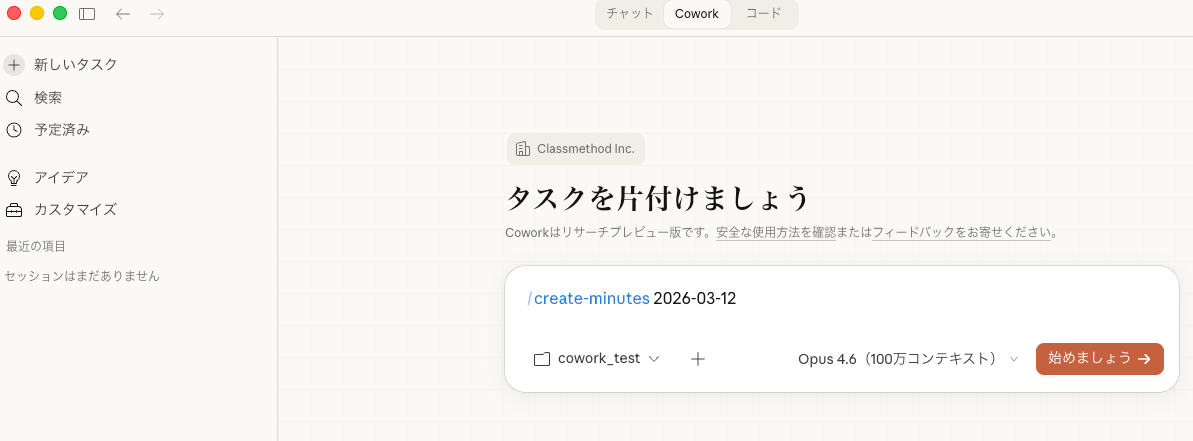Open the Opus 4.6 model dropdown
The width and height of the screenshot is (1193, 441).
[x=908, y=359]
